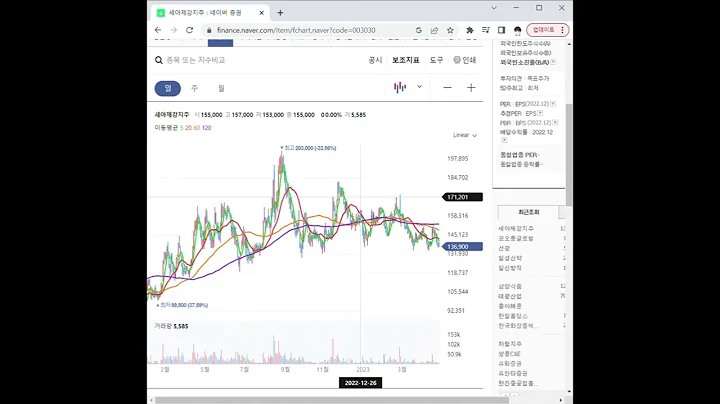720x404 pixels.
Task: Open the browser profile avatar
Action: pyautogui.click(x=518, y=30)
